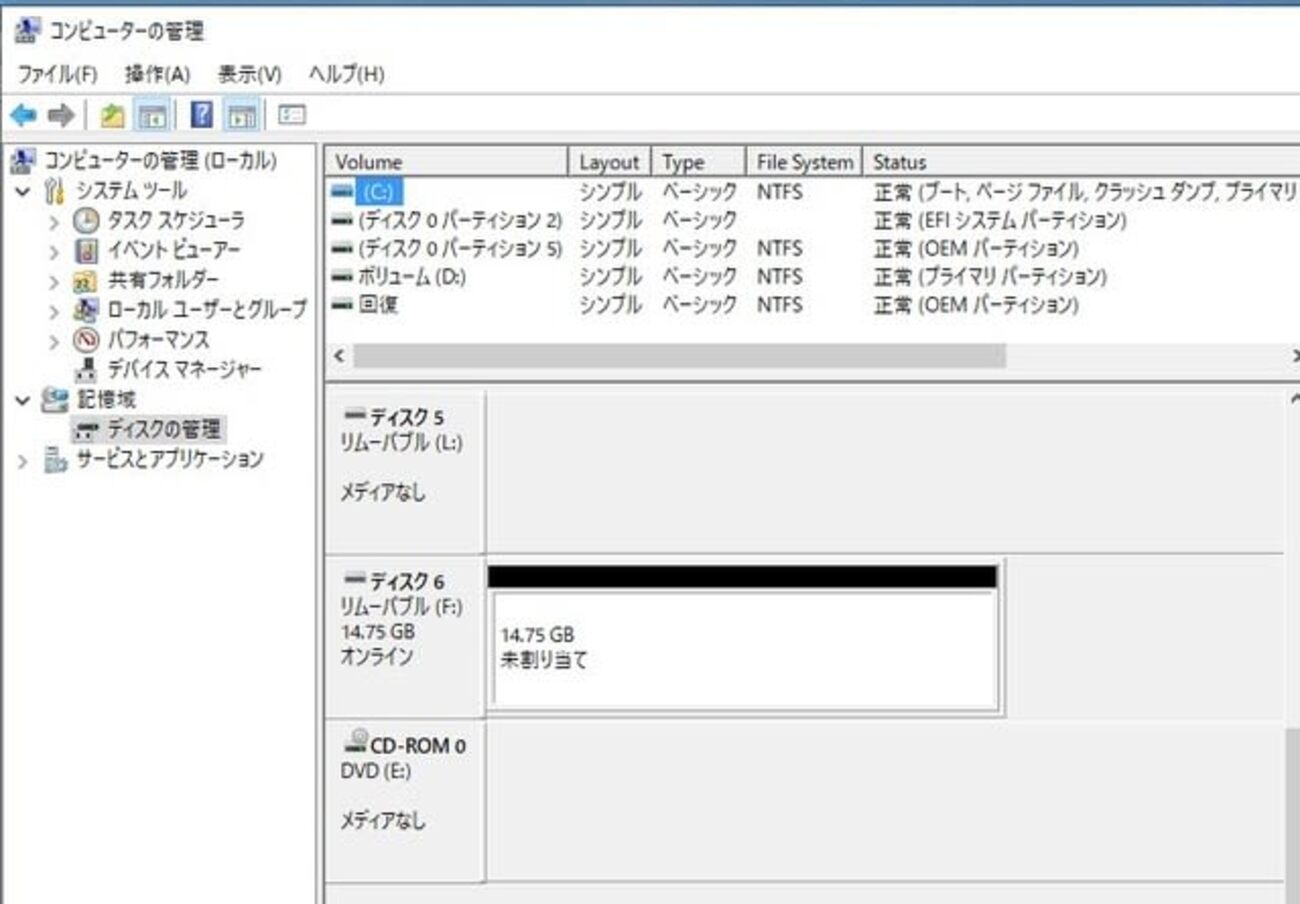Select the 記憶域 storage icon
This screenshot has width=1300, height=904.
pos(54,400)
